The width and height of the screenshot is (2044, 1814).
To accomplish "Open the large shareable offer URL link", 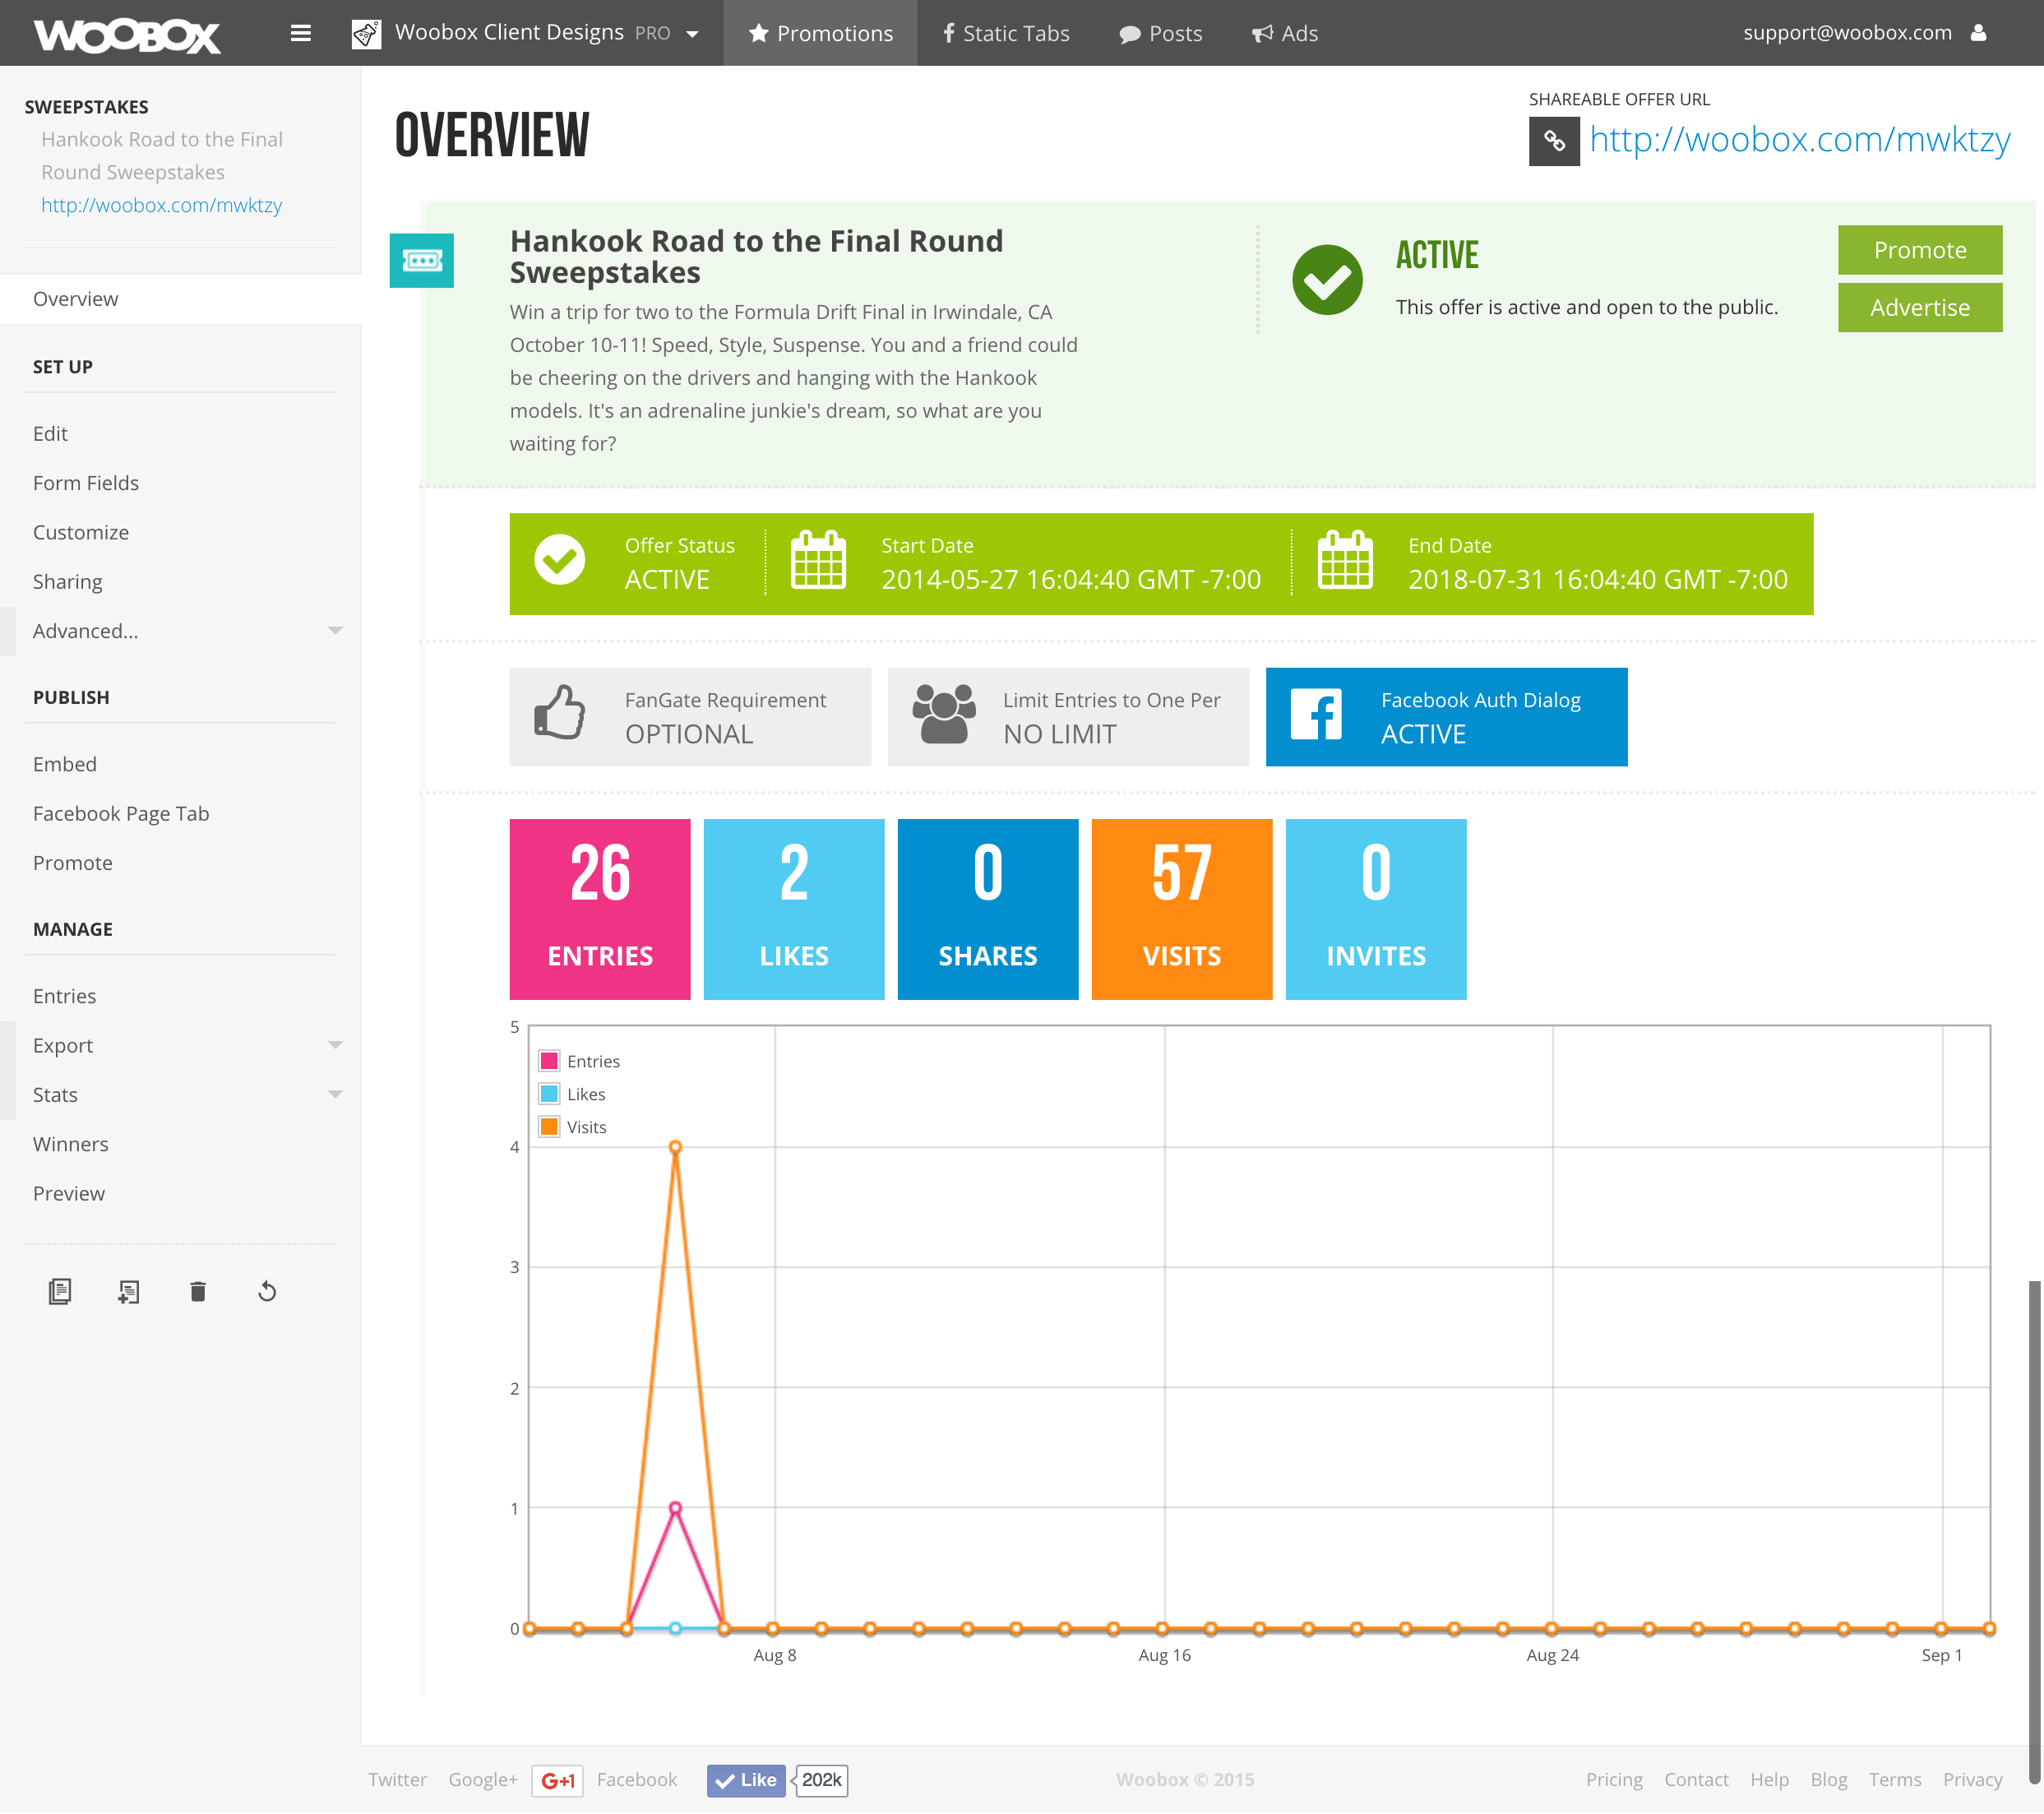I will [x=1800, y=140].
